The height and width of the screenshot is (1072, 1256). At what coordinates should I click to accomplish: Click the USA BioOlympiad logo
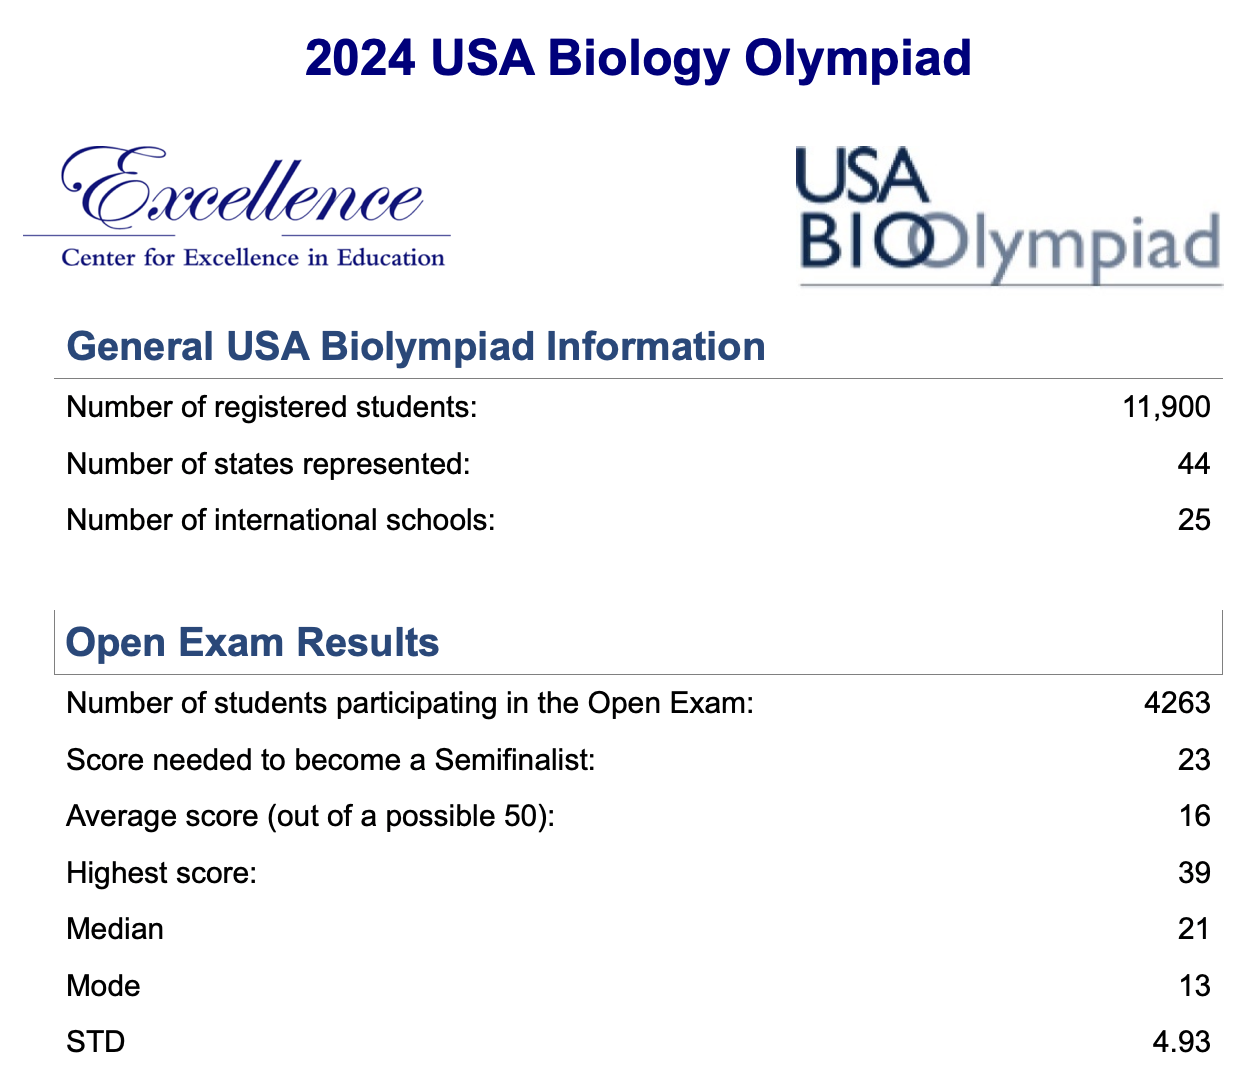click(1009, 216)
